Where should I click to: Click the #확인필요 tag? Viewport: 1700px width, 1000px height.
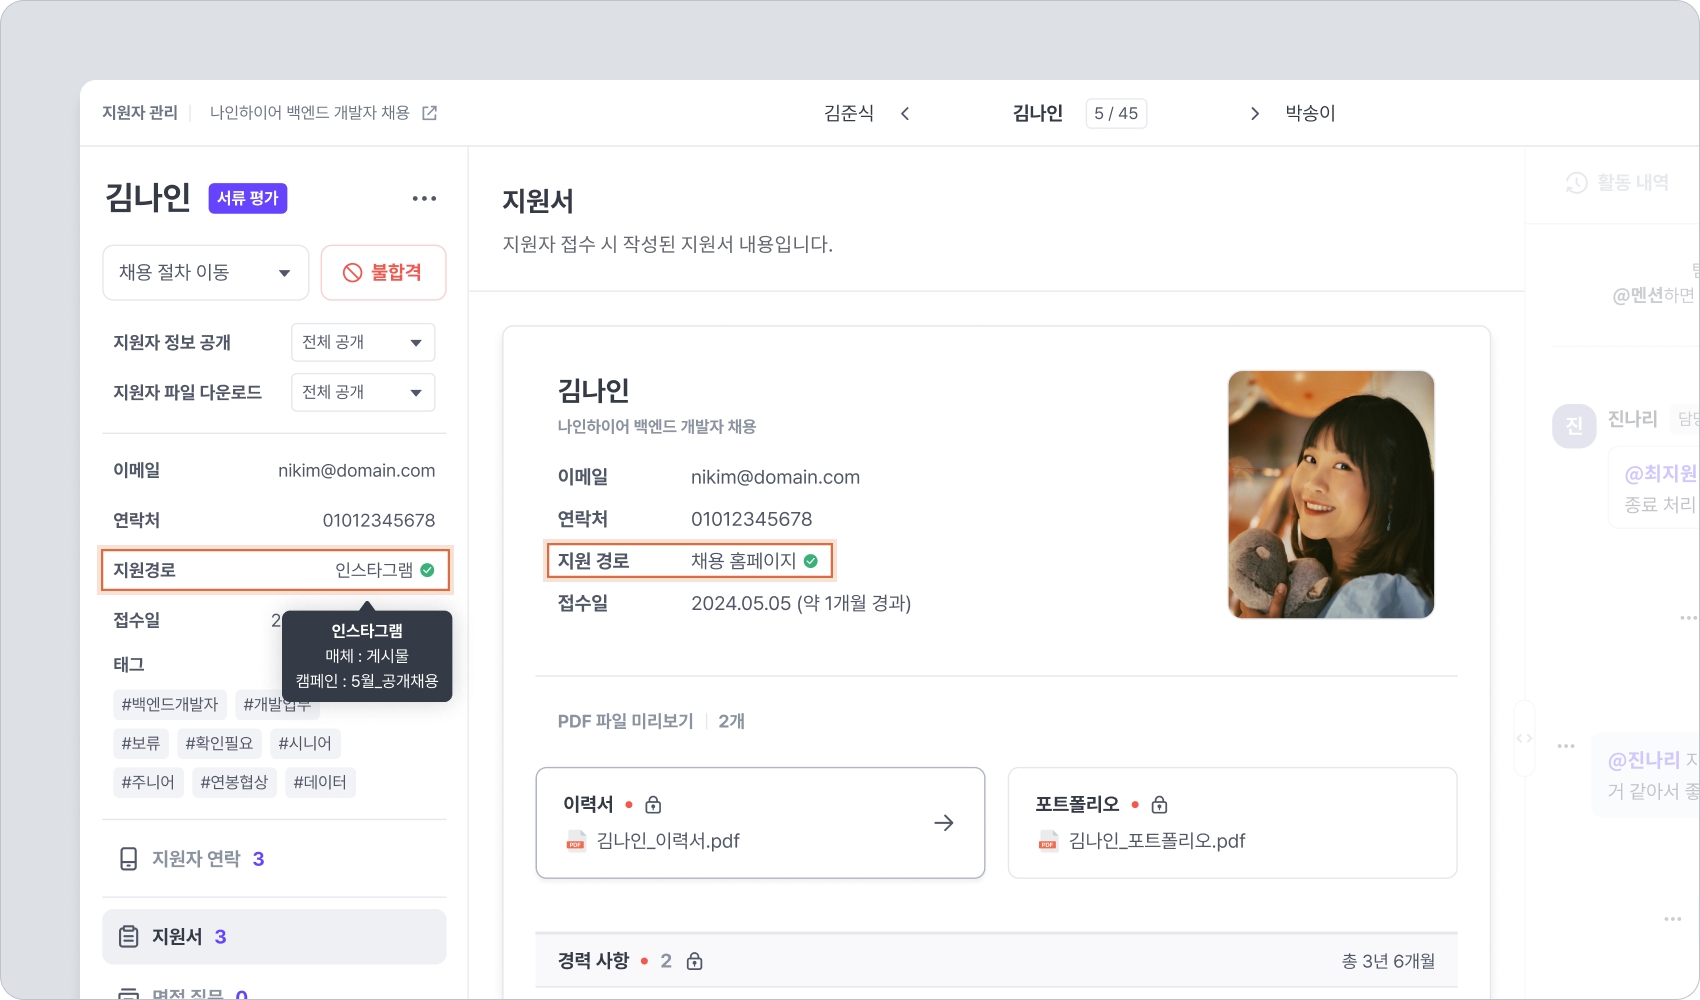[x=219, y=743]
